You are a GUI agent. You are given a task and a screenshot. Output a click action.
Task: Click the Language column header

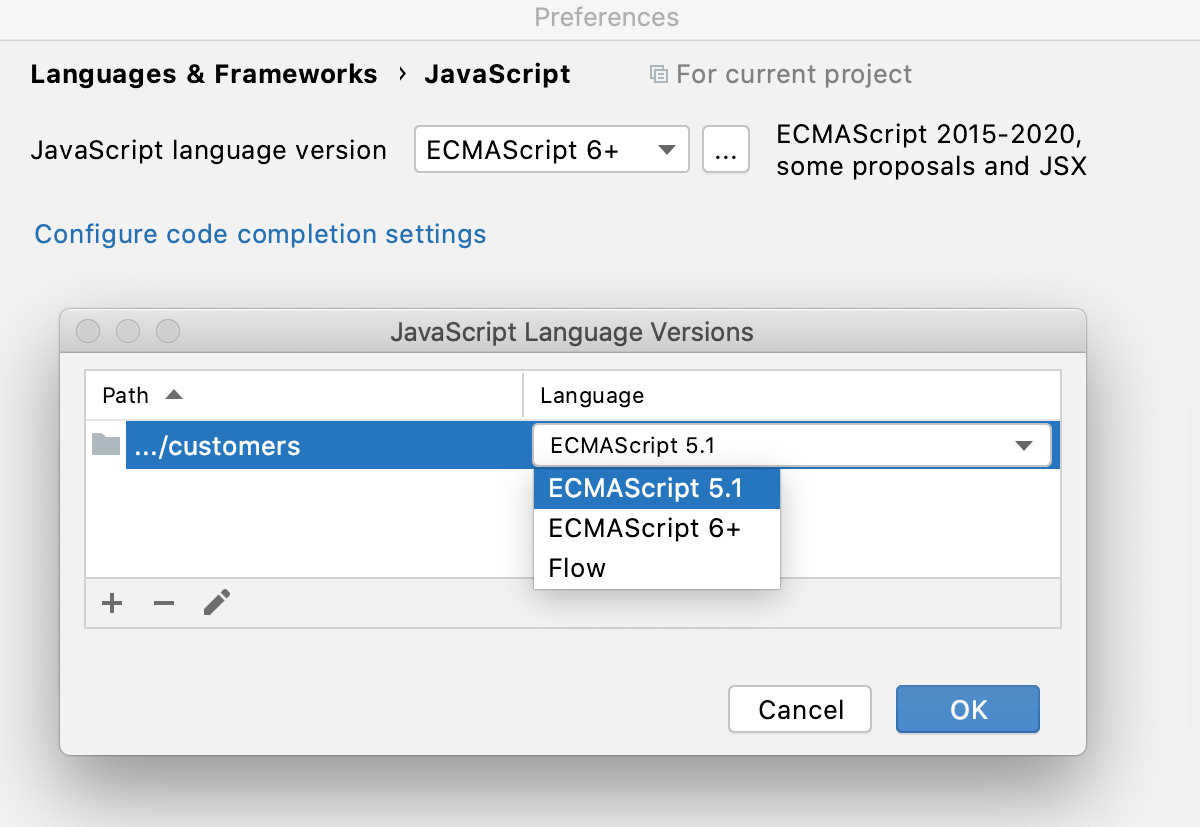pyautogui.click(x=592, y=395)
